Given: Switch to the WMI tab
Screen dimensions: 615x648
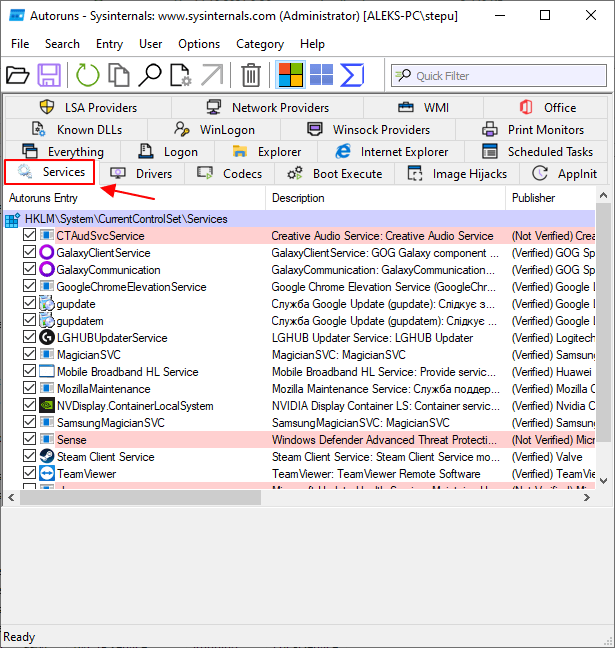Looking at the screenshot, I should coord(423,107).
